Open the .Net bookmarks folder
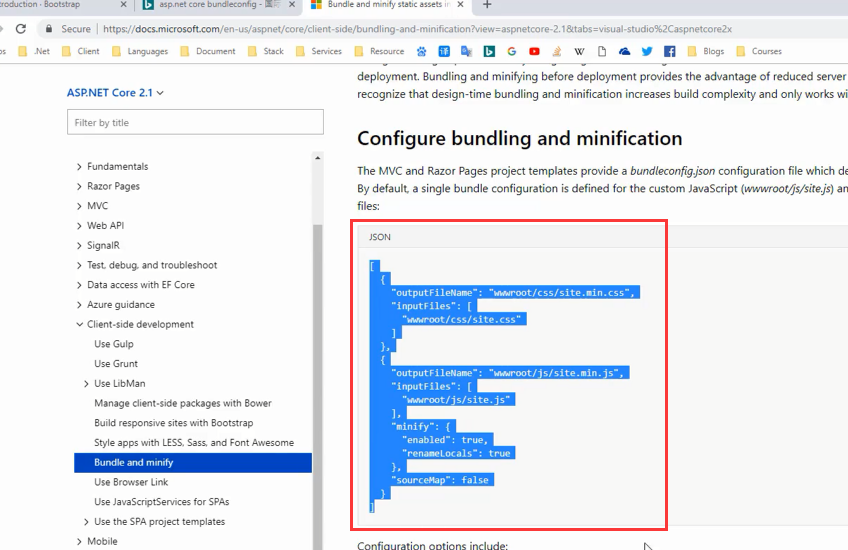The height and width of the screenshot is (550, 848). point(34,51)
